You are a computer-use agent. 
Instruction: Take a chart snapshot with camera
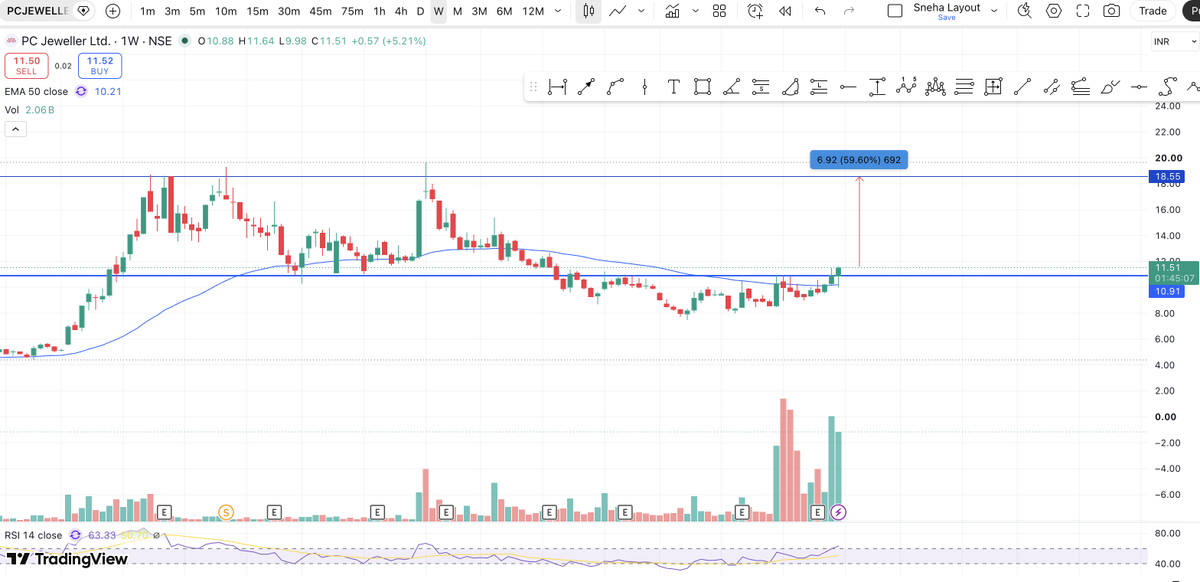1111,11
